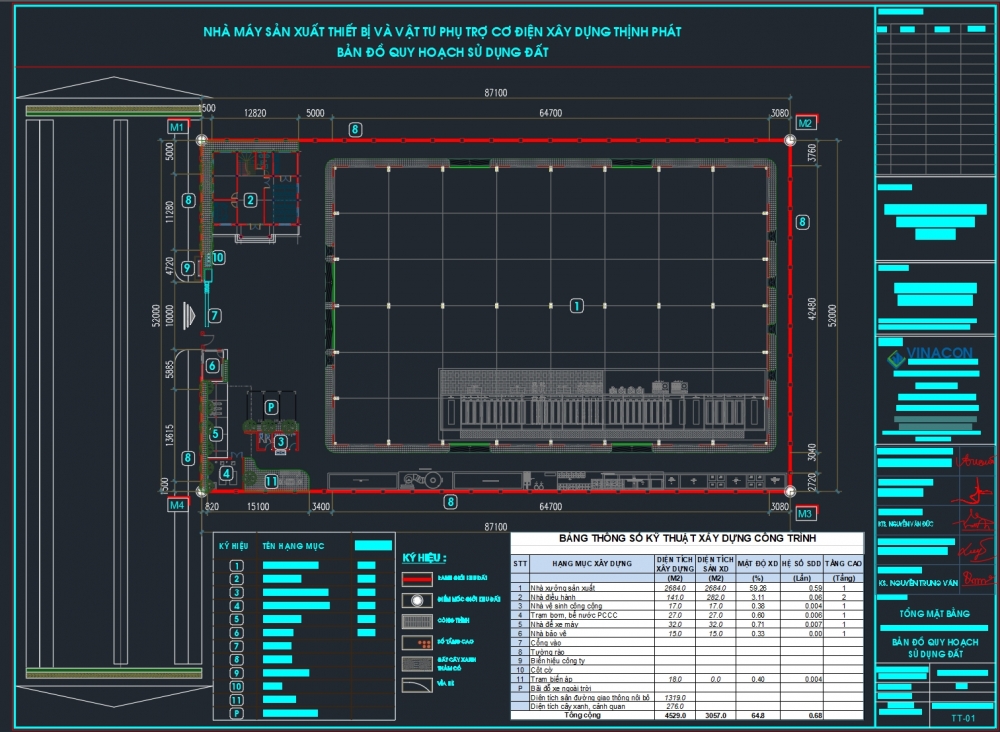Select the M2 corner marker label

coord(806,122)
